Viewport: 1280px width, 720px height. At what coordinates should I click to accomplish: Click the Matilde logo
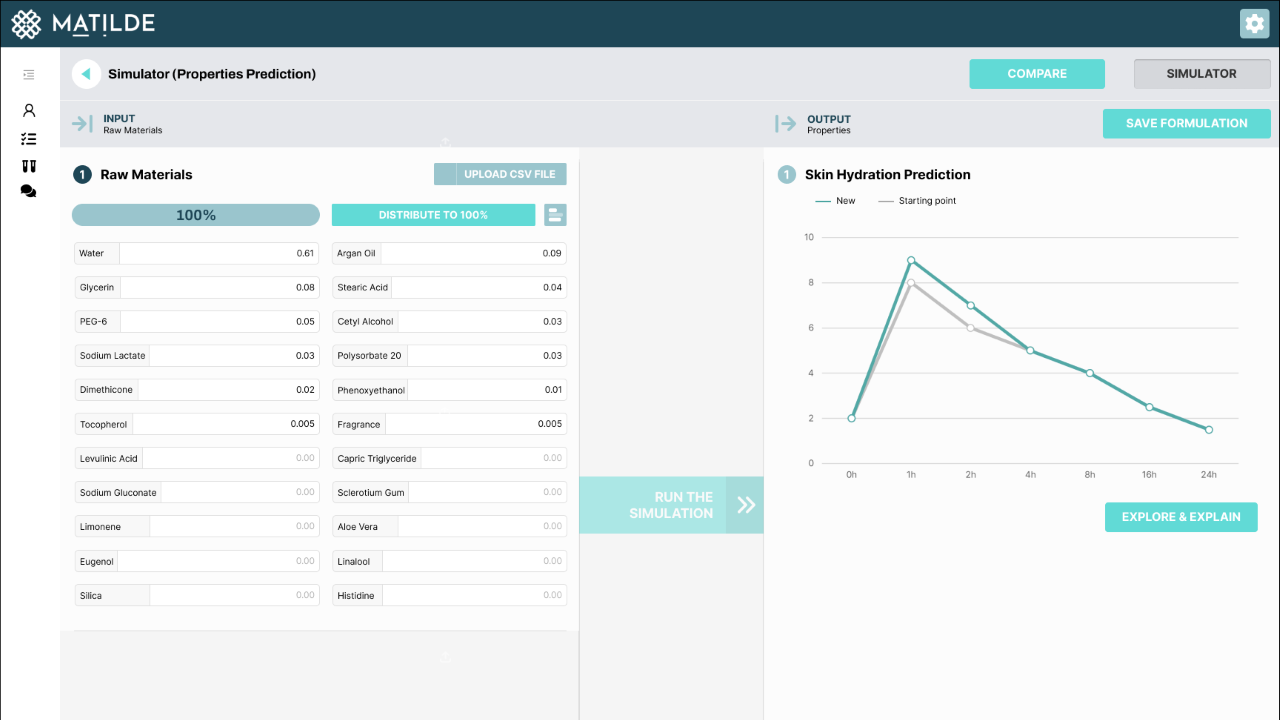click(x=82, y=23)
